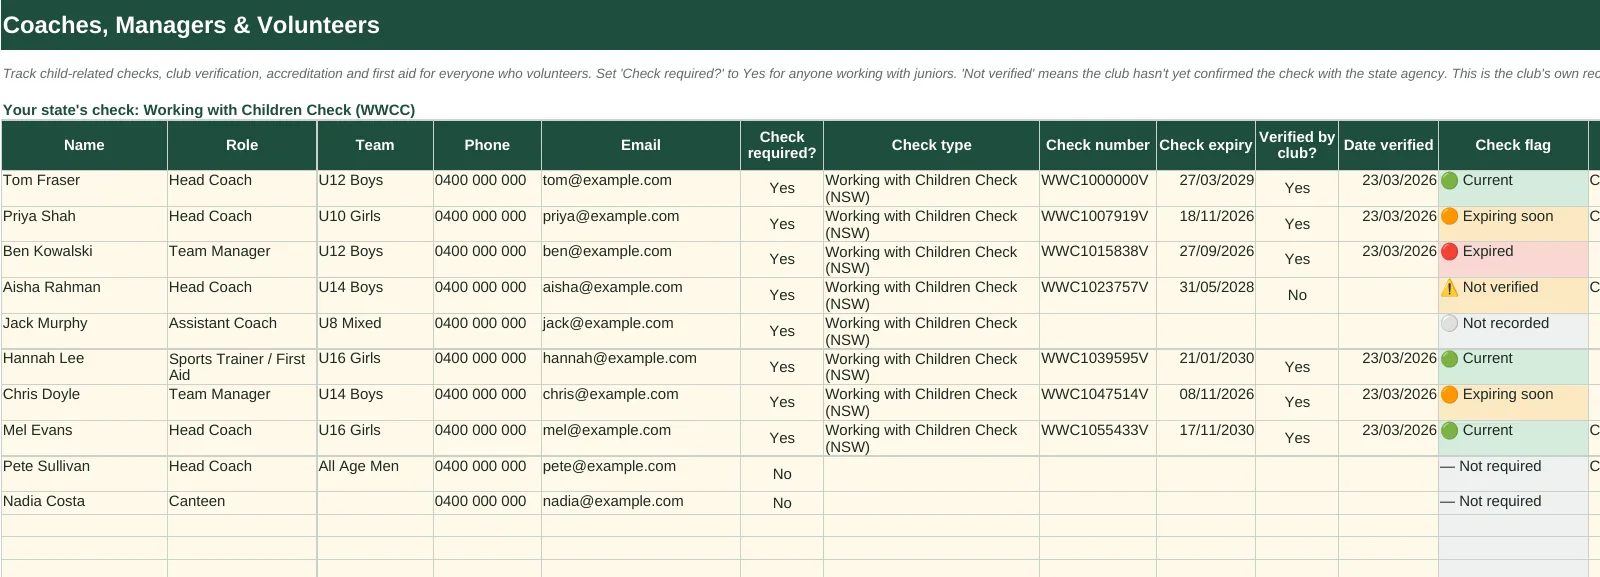
Task: Select the Name column header
Action: (84, 145)
